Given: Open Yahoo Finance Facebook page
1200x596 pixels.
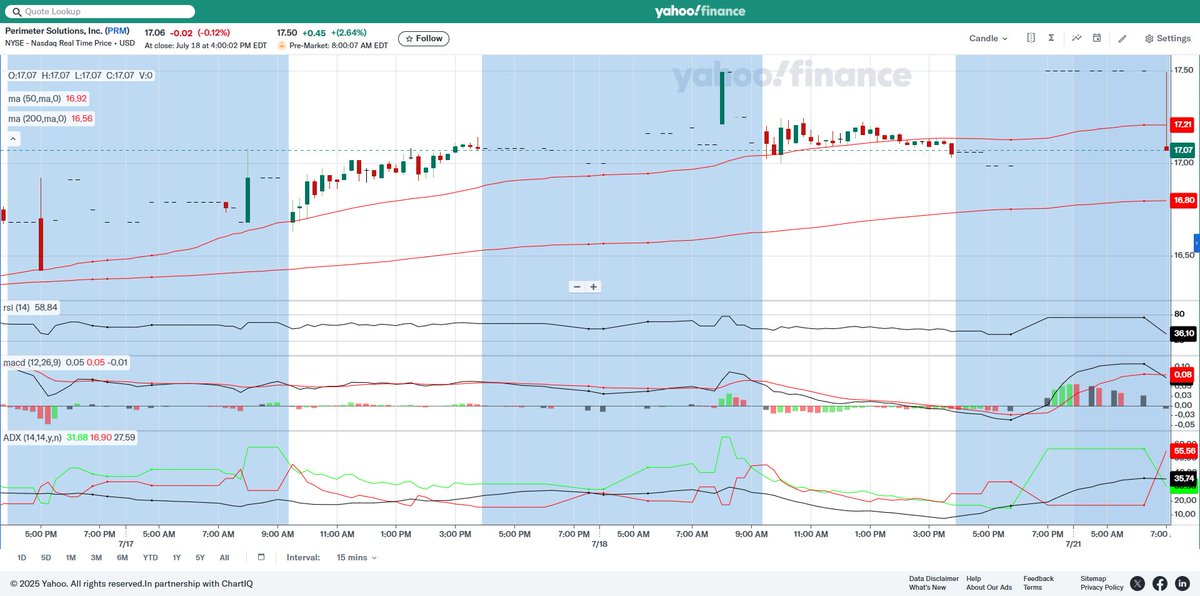Looking at the screenshot, I should [1160, 583].
